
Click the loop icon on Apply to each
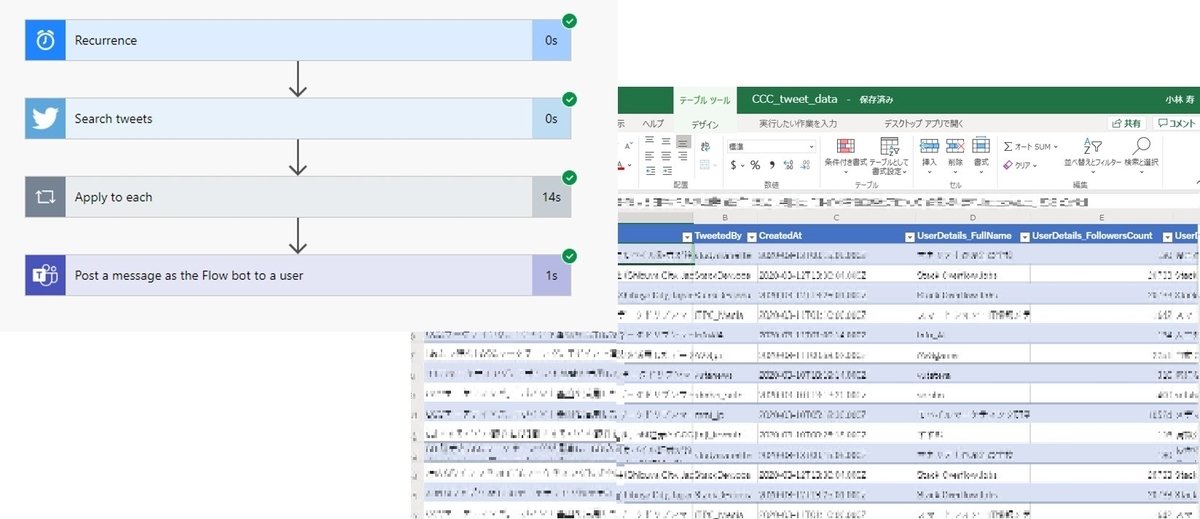click(45, 197)
